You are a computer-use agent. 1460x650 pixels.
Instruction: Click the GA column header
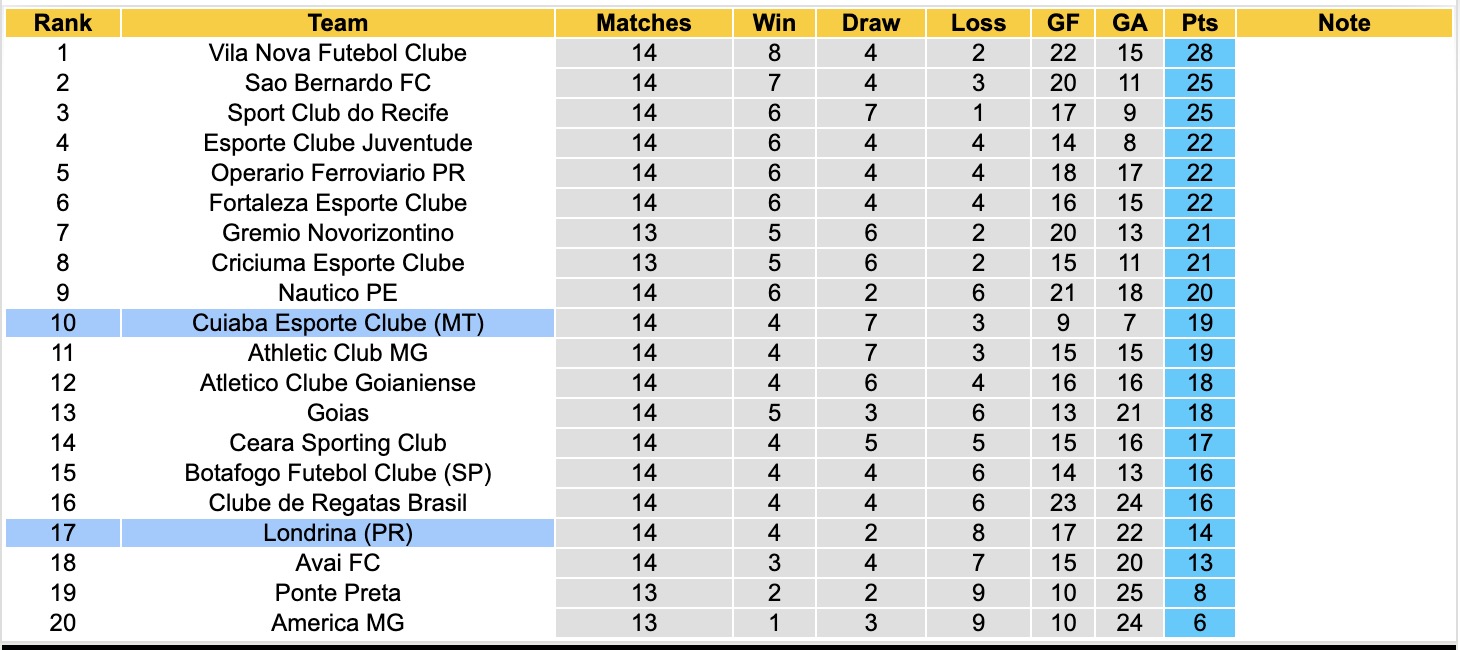click(x=1130, y=23)
